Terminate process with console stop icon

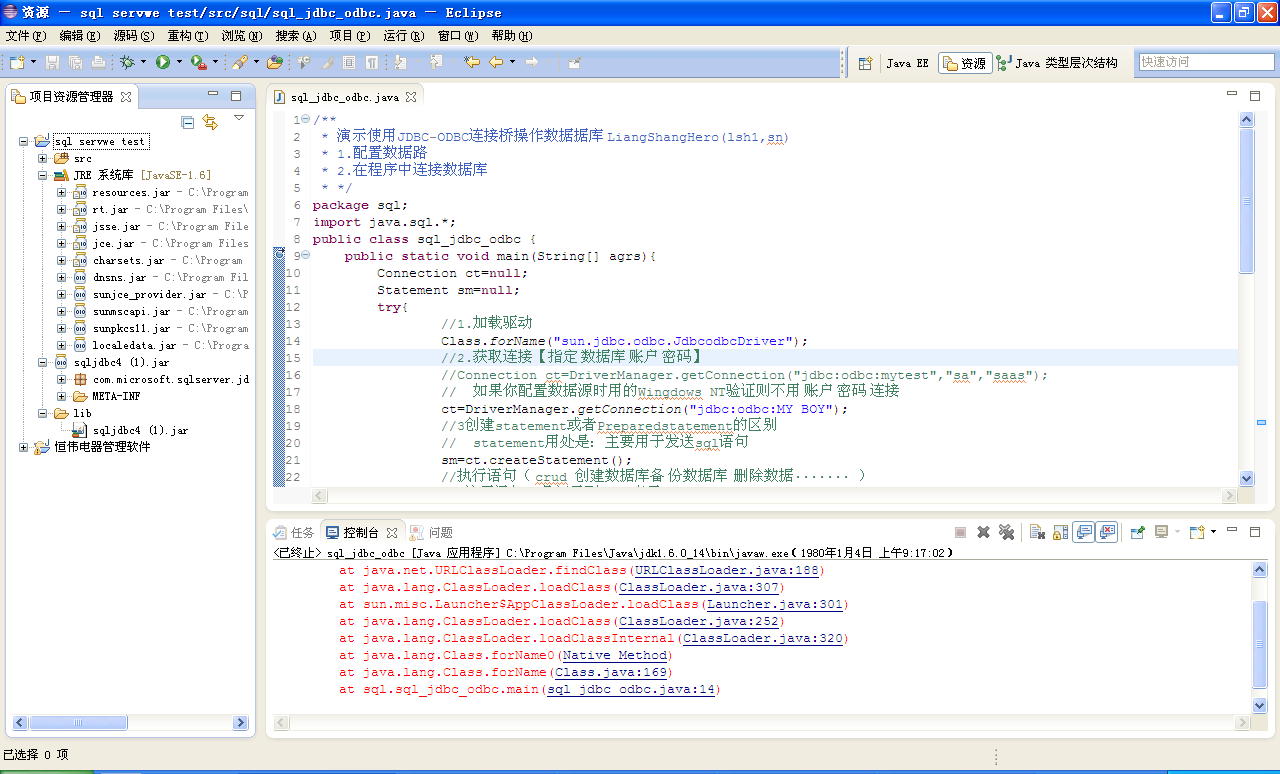coord(960,532)
